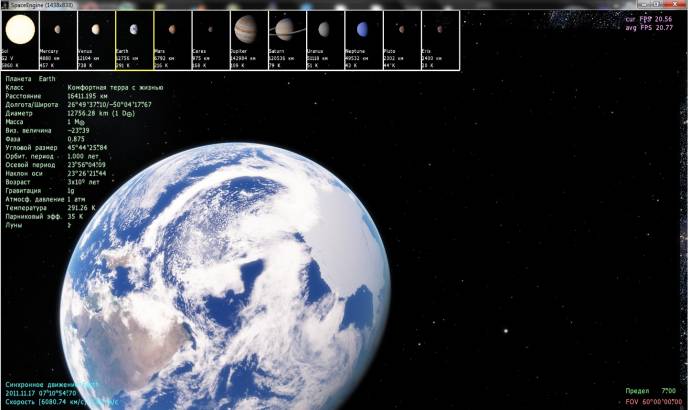Click the 'Фаза' value 0,875

click(x=76, y=139)
